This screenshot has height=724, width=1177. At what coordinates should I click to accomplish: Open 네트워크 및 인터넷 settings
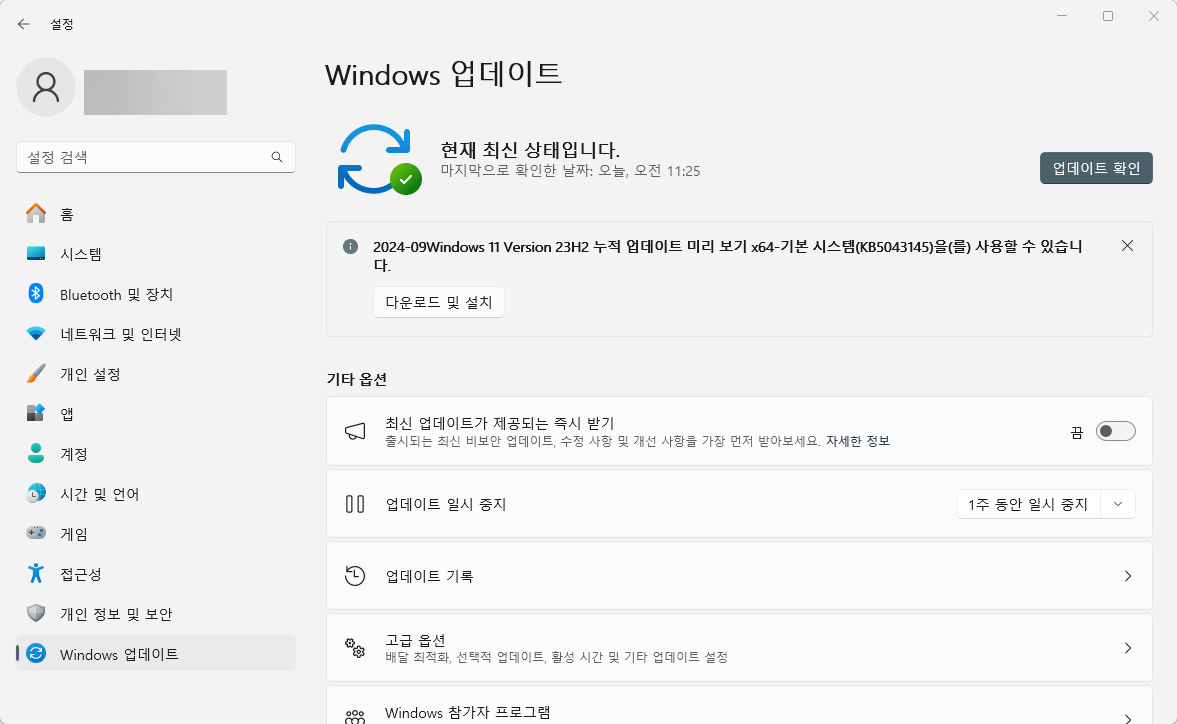(x=155, y=334)
